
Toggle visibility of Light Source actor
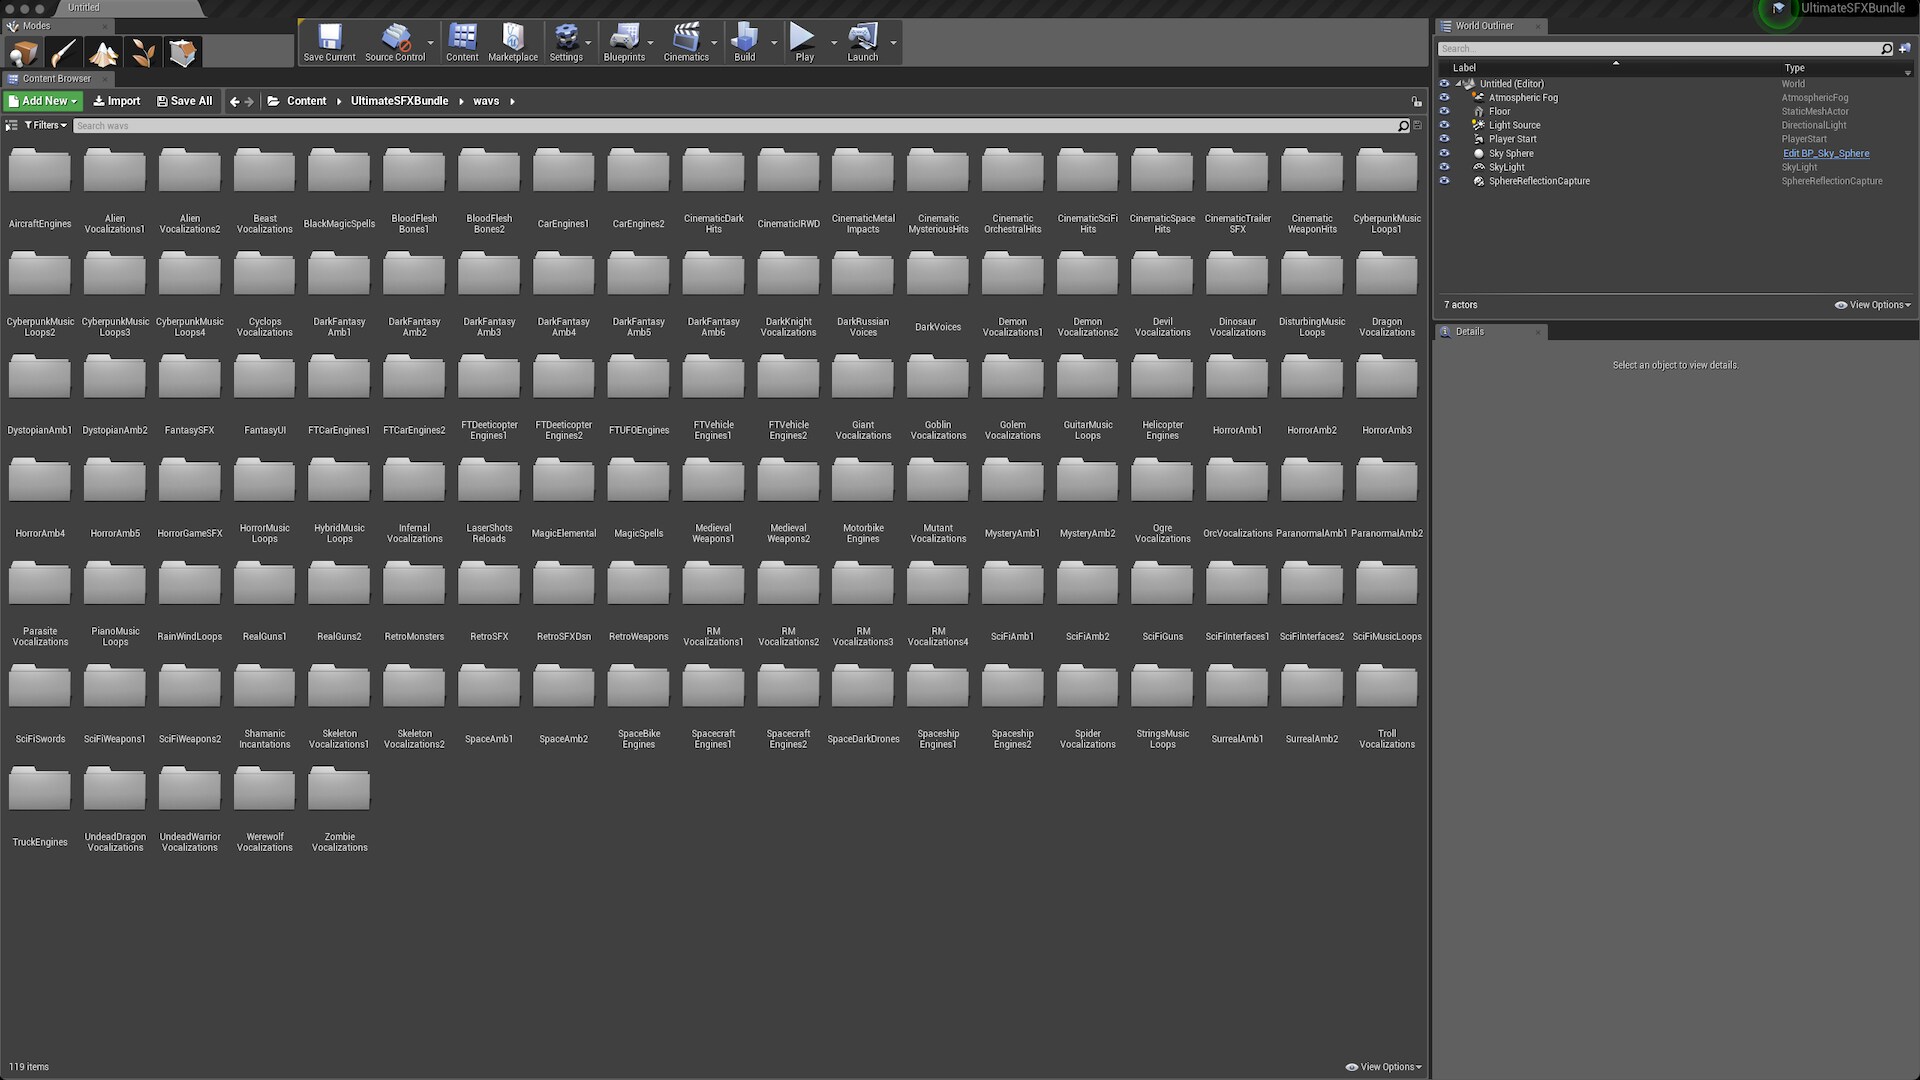tap(1444, 125)
